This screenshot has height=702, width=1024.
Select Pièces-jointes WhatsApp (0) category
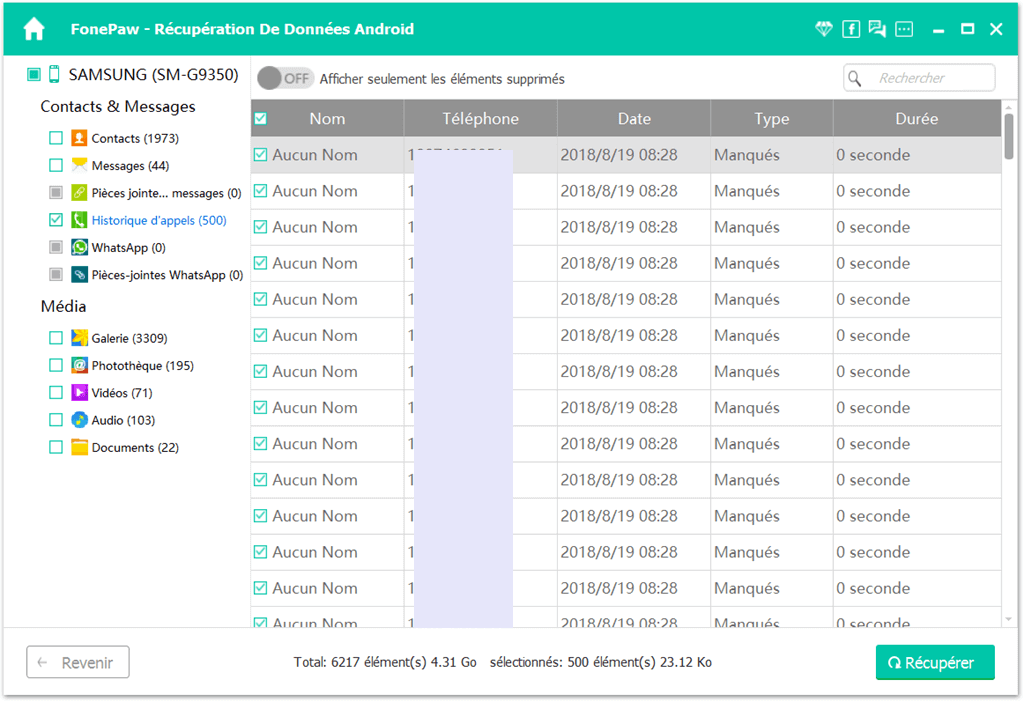pyautogui.click(x=167, y=276)
